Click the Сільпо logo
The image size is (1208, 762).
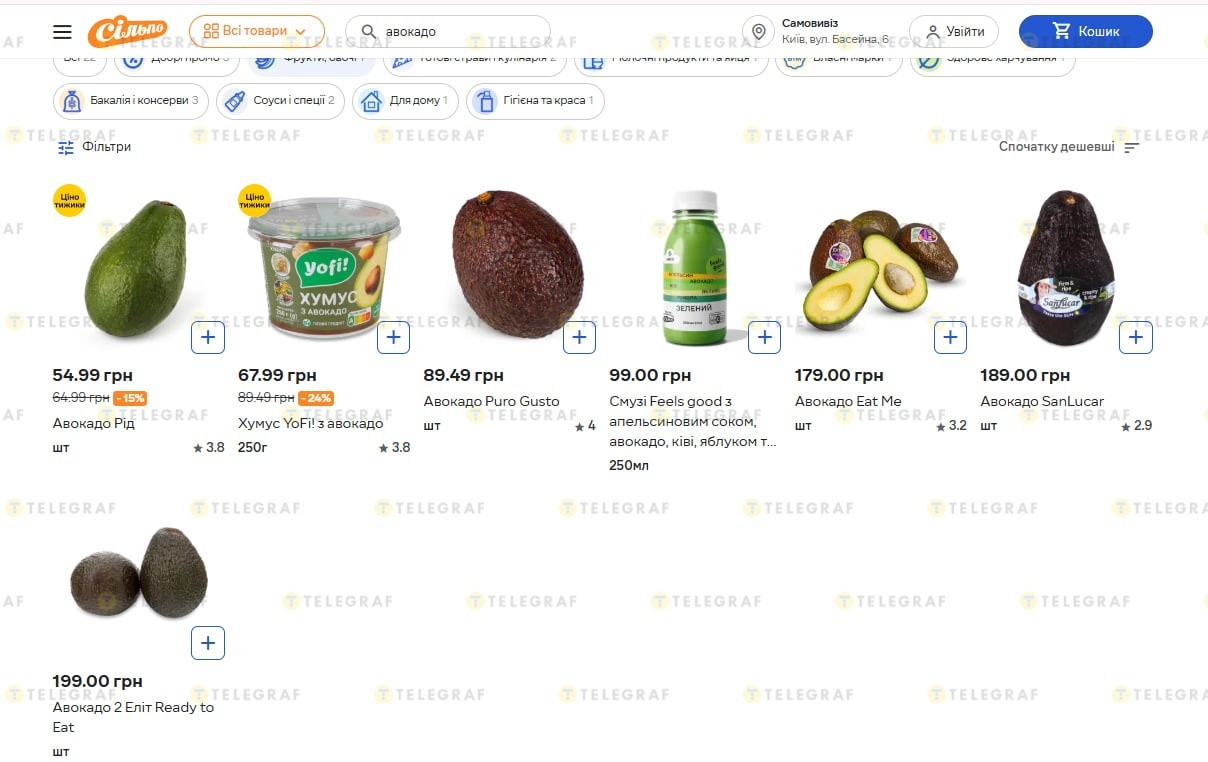127,32
